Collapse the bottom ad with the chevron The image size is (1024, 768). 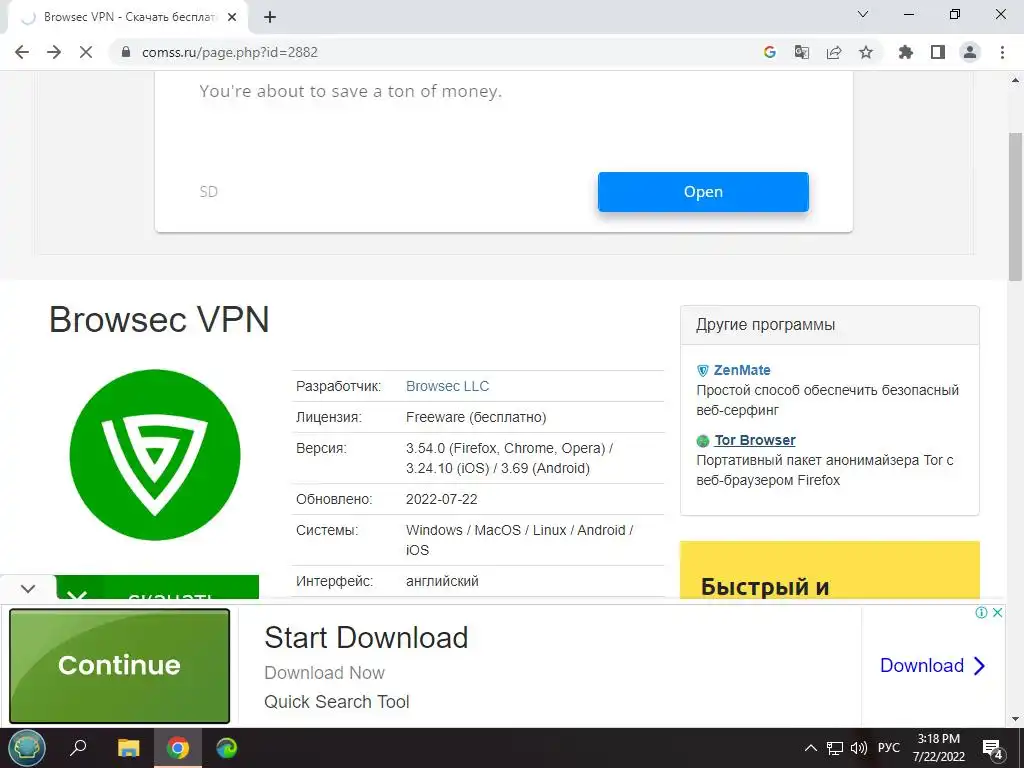point(27,589)
